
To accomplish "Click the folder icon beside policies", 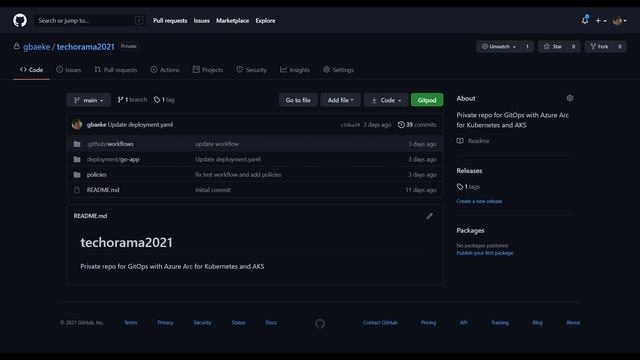I will (x=77, y=175).
